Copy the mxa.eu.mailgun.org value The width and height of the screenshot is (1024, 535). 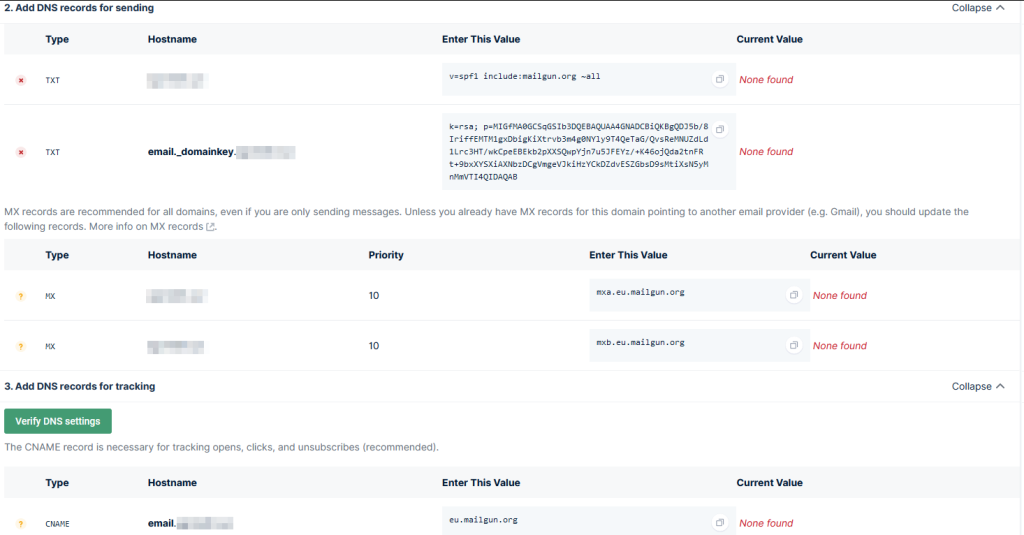tap(793, 295)
